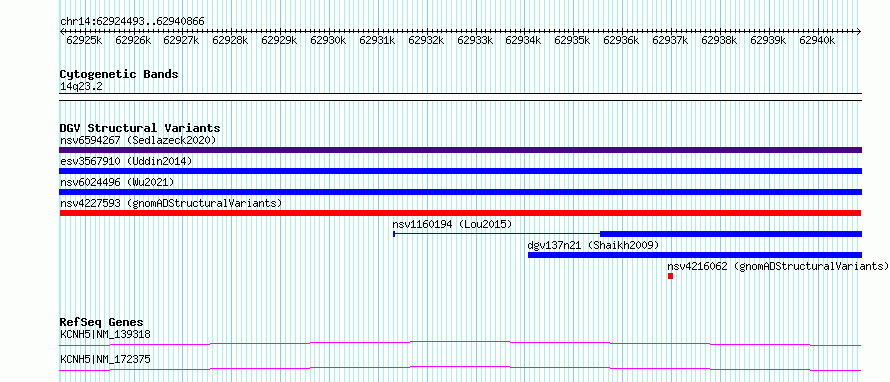Click the 62937k ruler position
The width and height of the screenshot is (890, 382).
click(x=670, y=40)
